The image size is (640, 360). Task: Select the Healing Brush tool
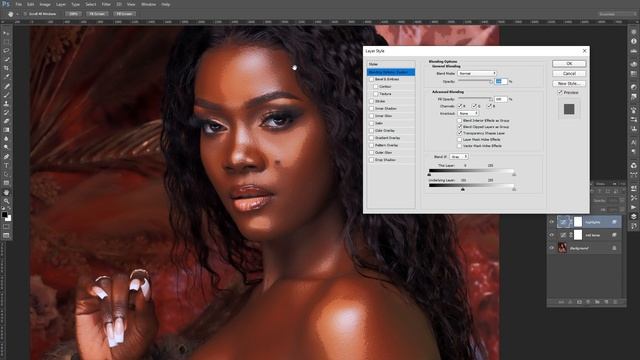point(6,86)
